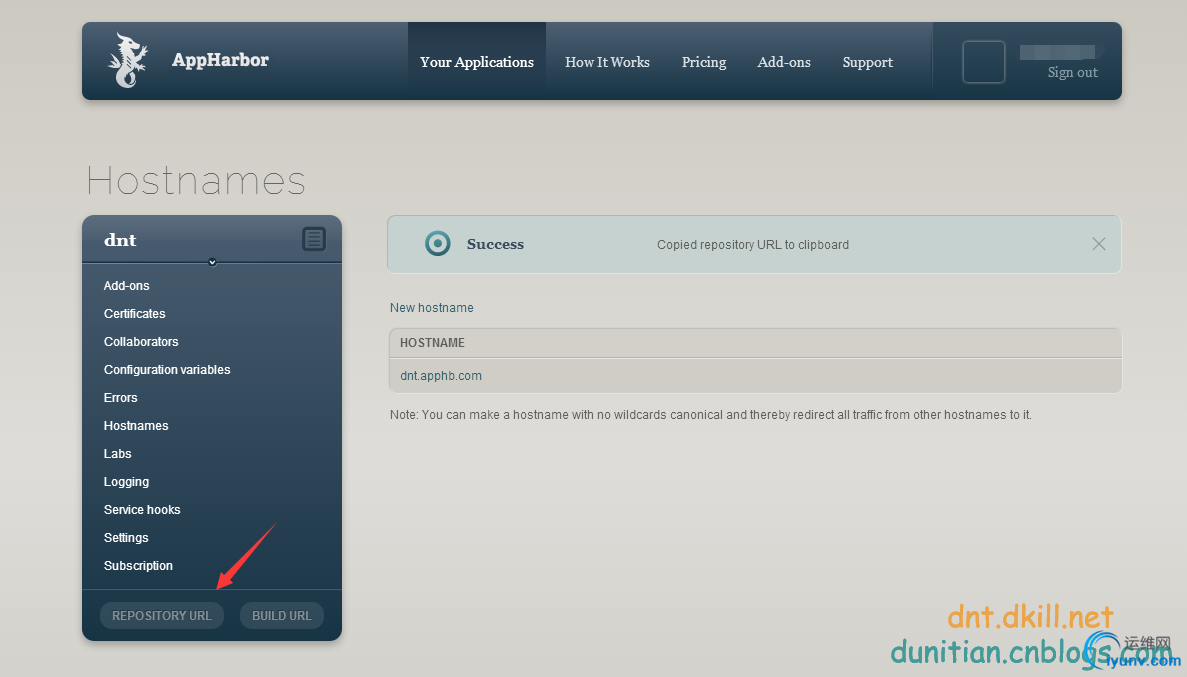This screenshot has width=1187, height=677.
Task: Click the HOSTNAME column header
Action: (432, 343)
